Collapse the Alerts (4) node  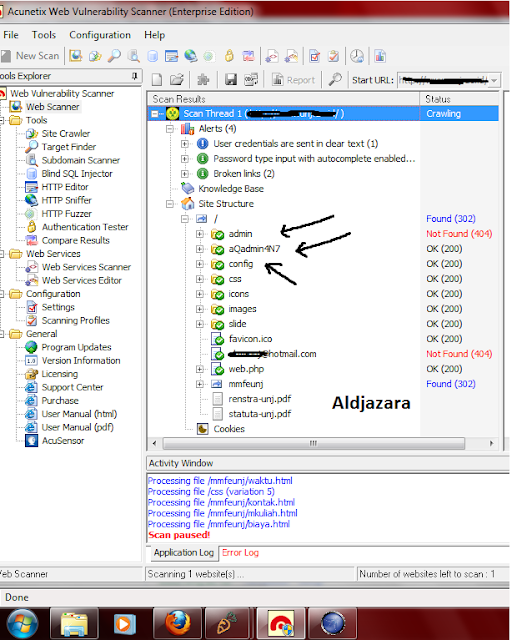point(169,129)
